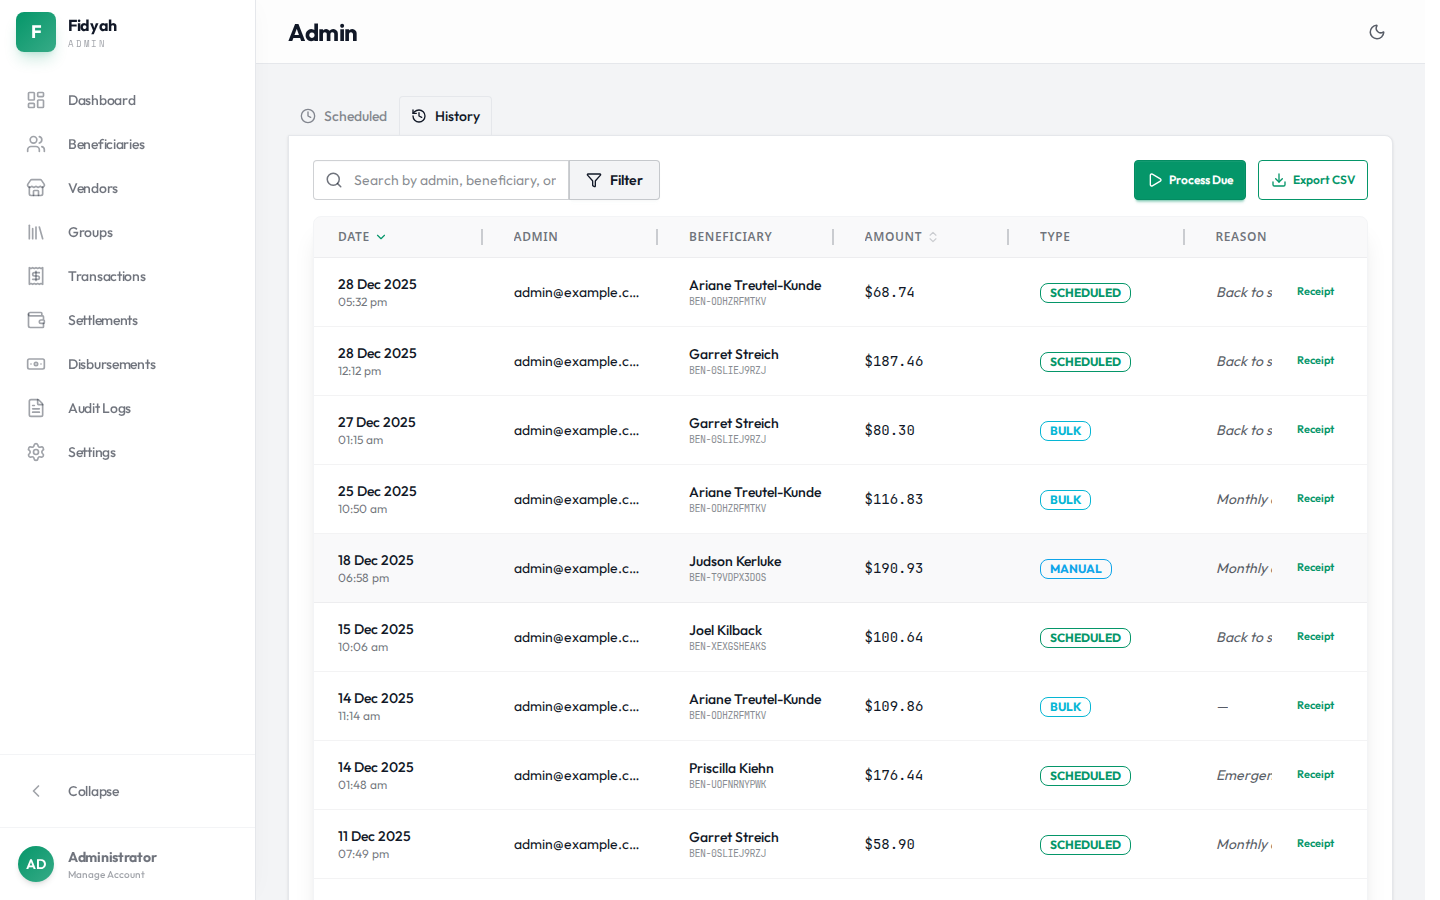Switch to the Scheduled tab
Viewport: 1440px width, 900px height.
point(344,115)
